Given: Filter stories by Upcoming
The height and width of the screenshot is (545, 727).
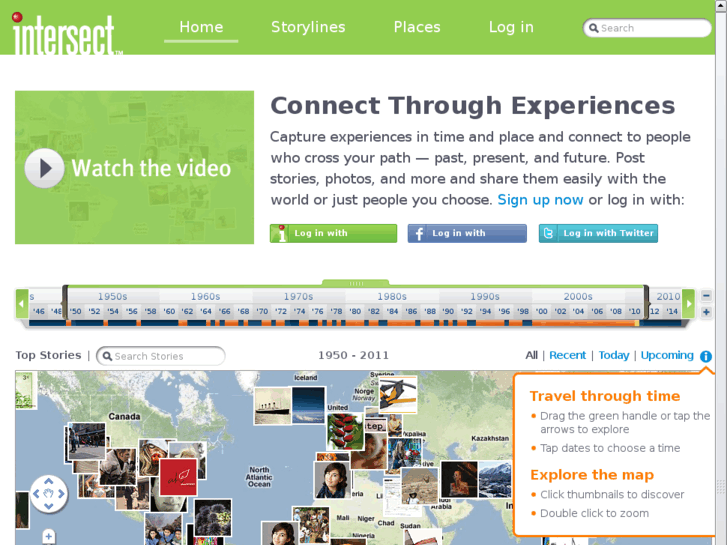Looking at the screenshot, I should [667, 355].
